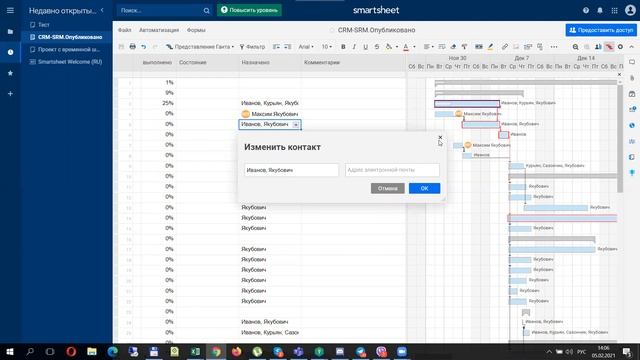Click the Clear formatting eraser icon
Image resolution: width=640 pixels, height=360 pixels.
(x=453, y=47)
